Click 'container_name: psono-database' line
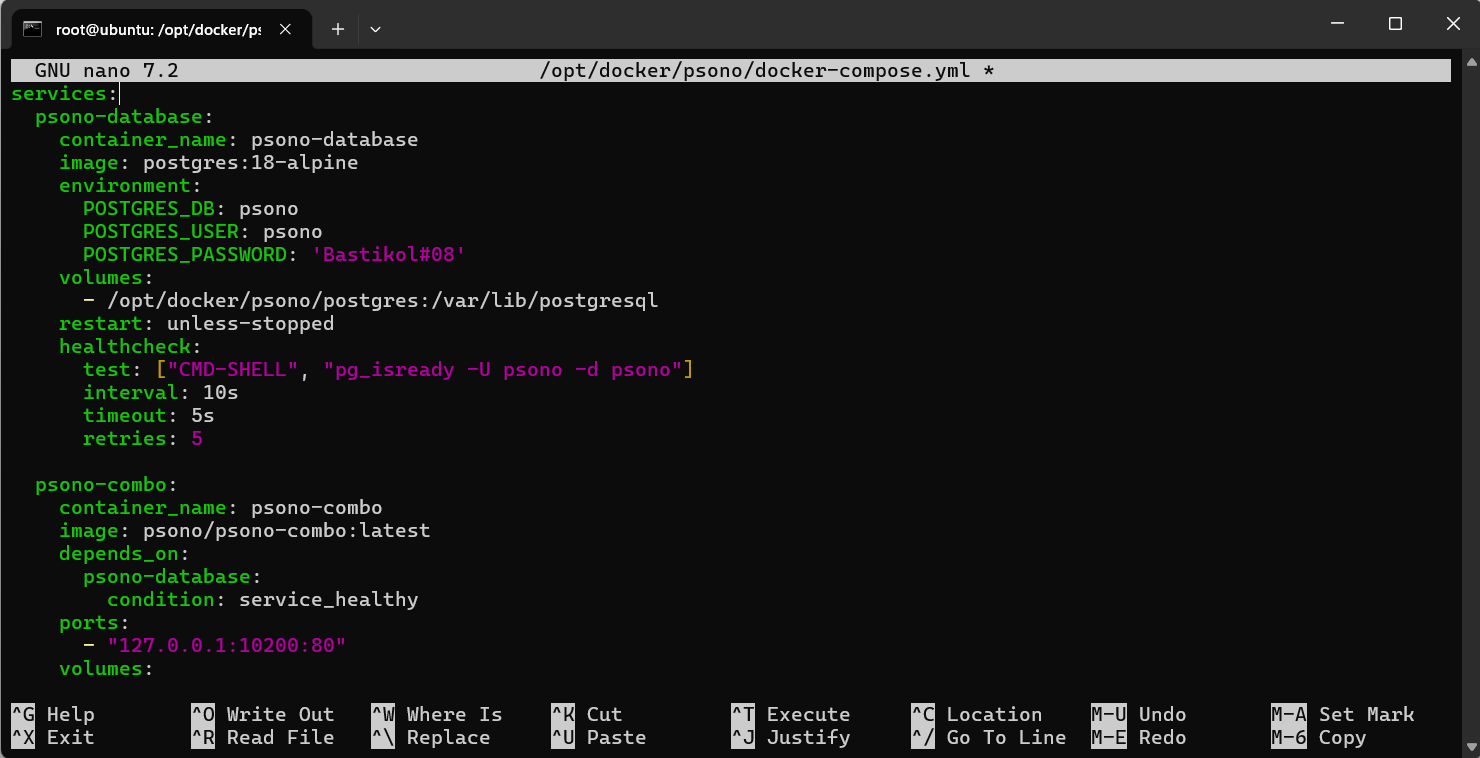 tap(238, 140)
